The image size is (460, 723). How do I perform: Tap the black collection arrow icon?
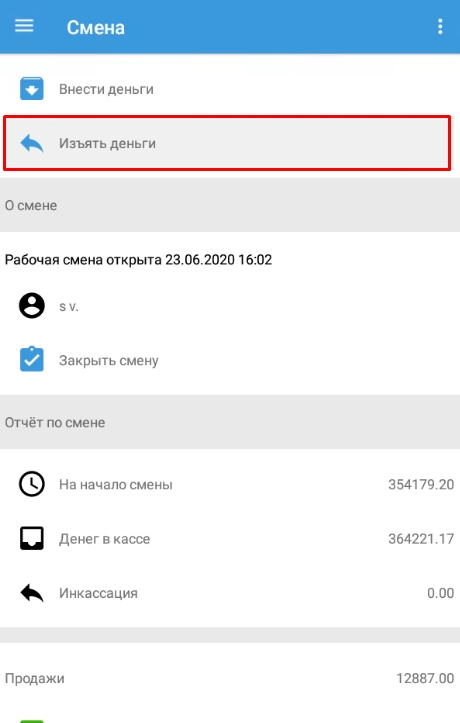(x=31, y=593)
